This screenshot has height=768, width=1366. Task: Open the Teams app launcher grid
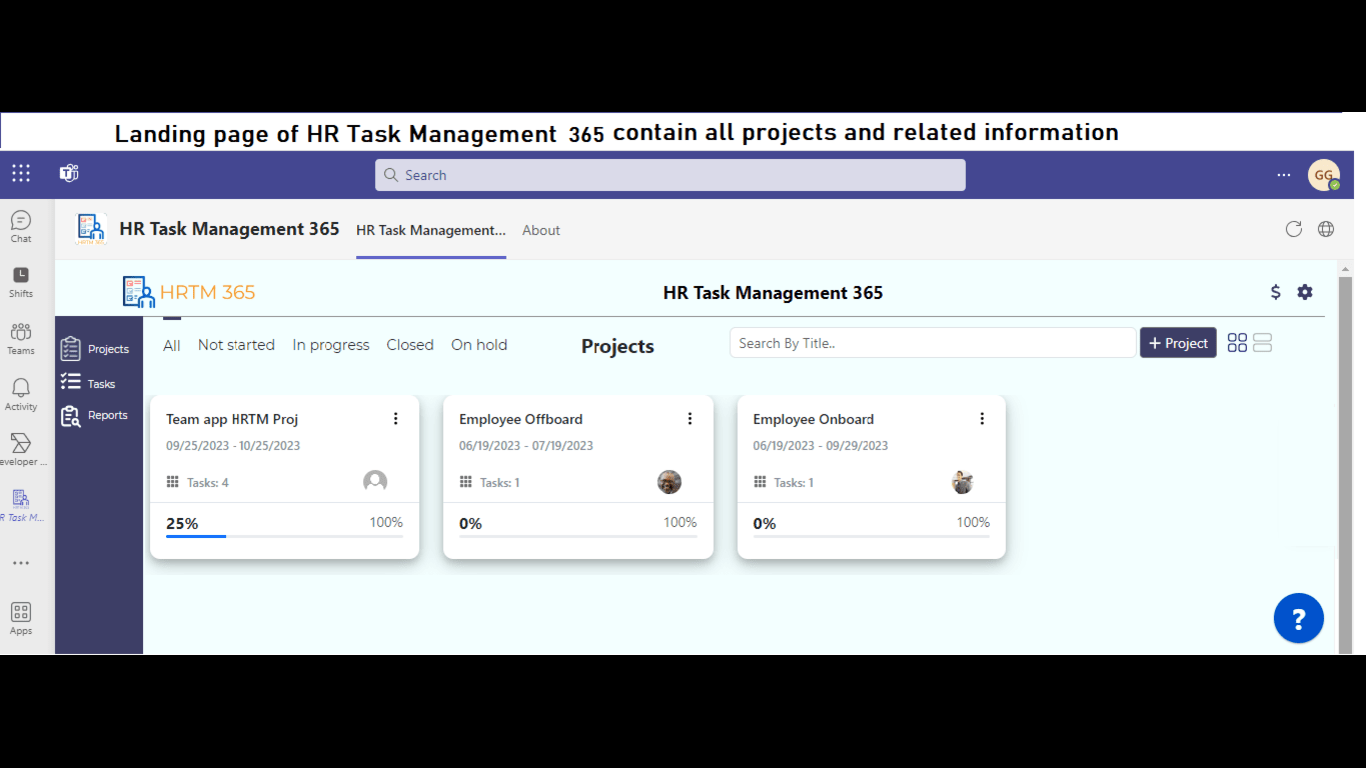[x=21, y=173]
